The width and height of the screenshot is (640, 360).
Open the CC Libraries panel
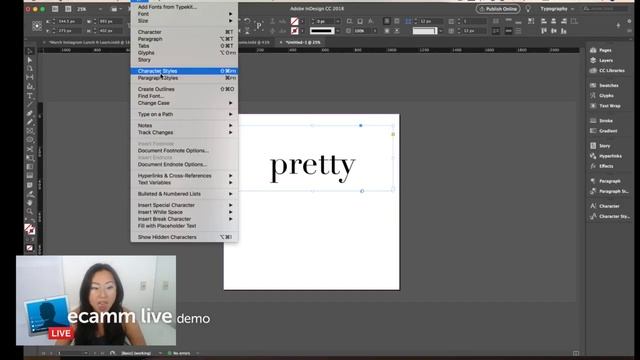(x=607, y=71)
